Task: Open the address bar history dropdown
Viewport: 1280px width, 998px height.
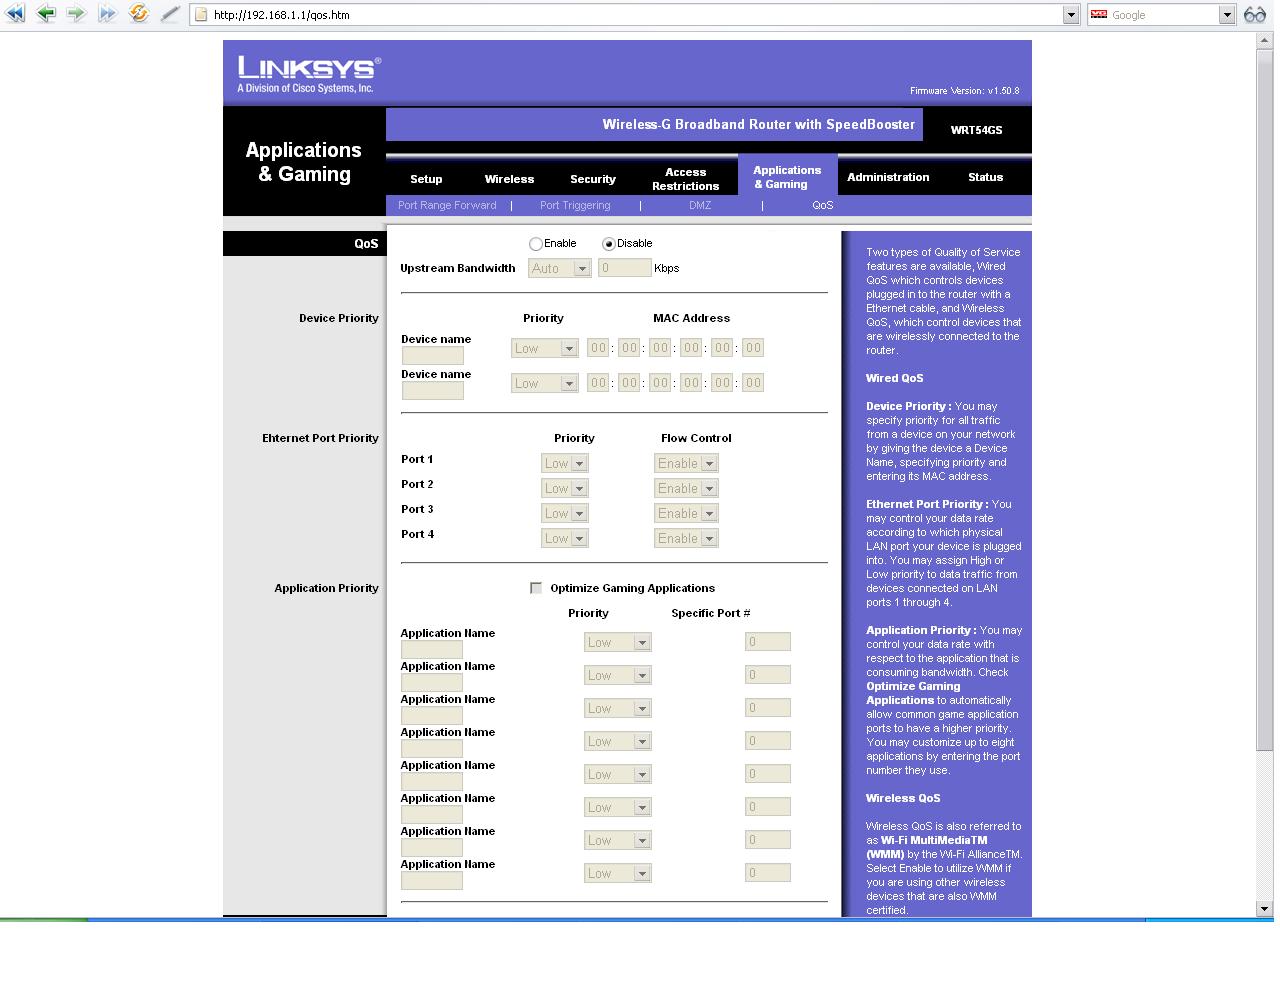Action: 1071,15
